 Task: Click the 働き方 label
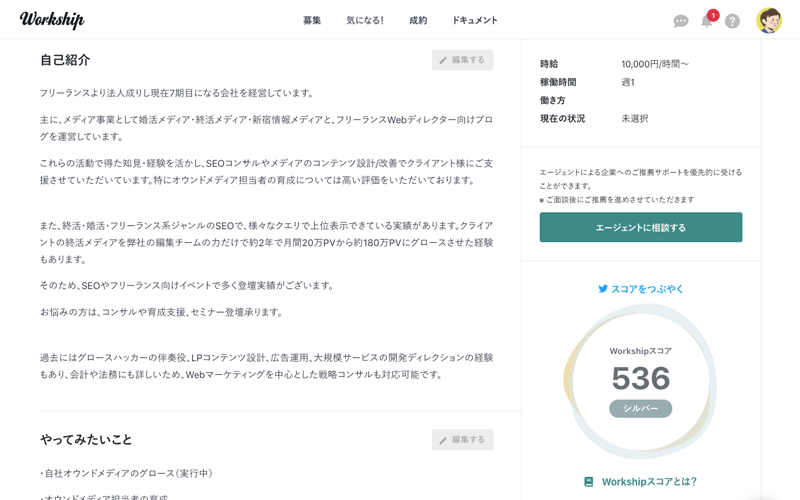pos(552,100)
